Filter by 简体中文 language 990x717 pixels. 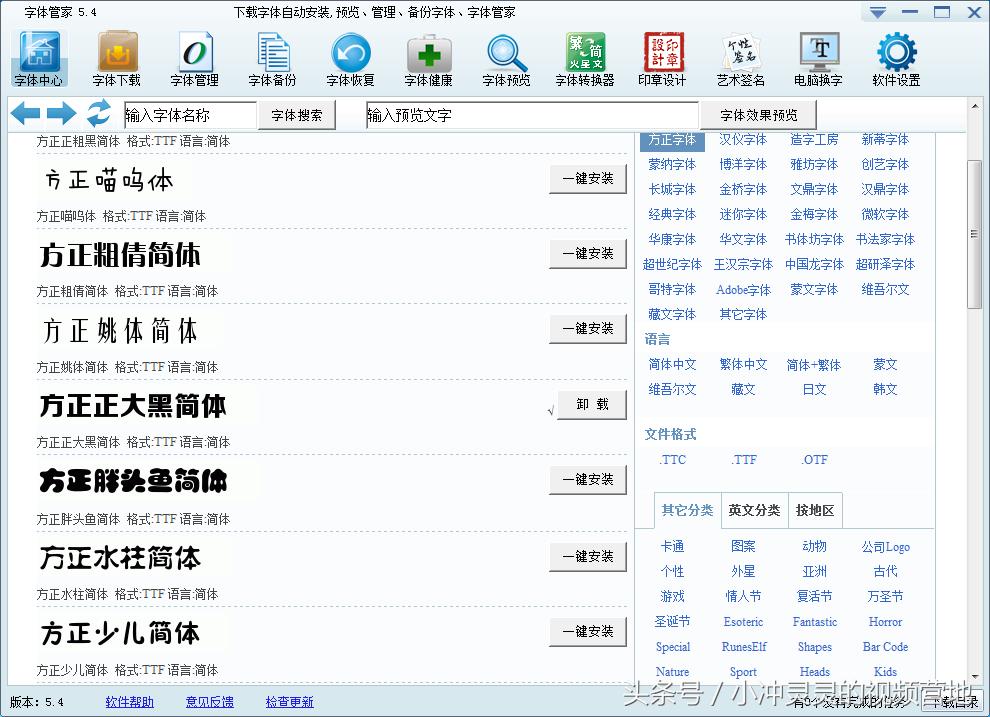[672, 365]
